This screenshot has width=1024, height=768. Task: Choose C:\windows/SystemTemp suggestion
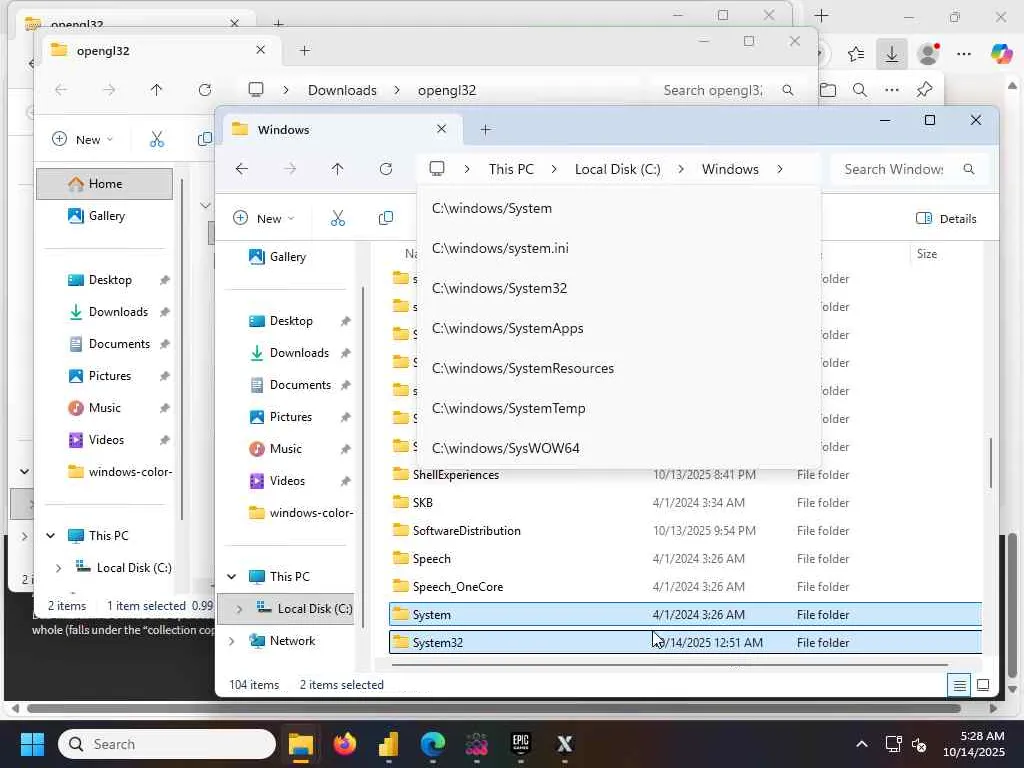[618, 408]
